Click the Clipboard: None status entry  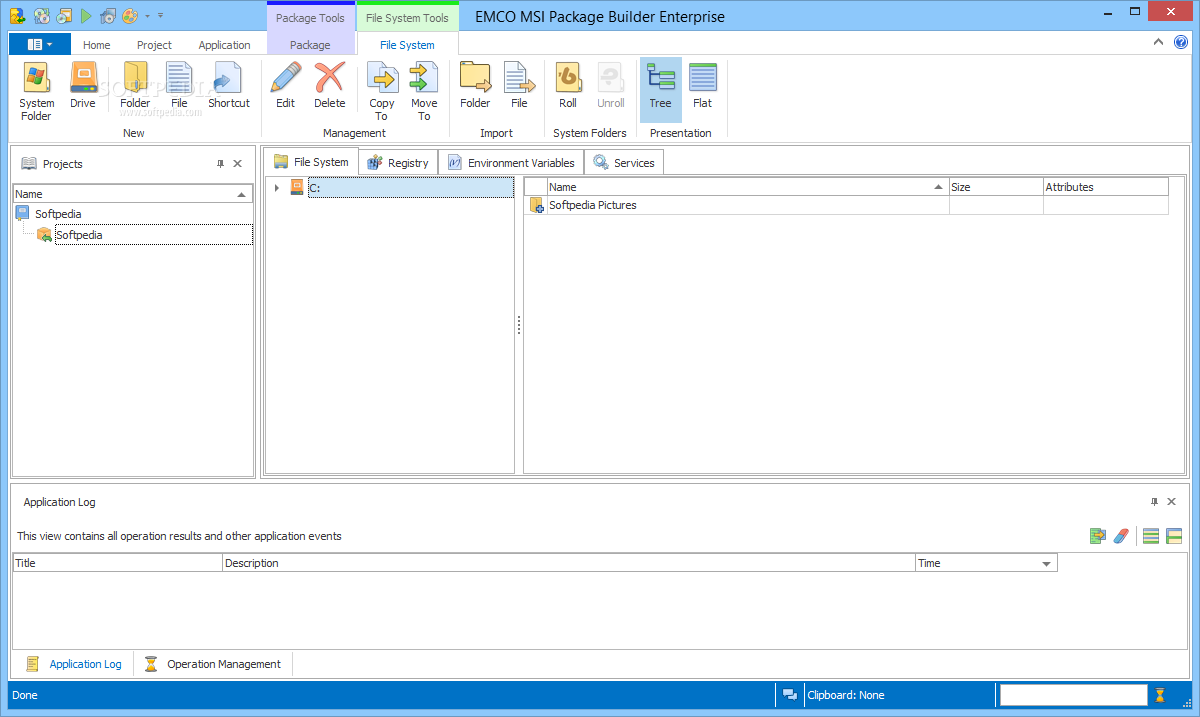click(845, 695)
